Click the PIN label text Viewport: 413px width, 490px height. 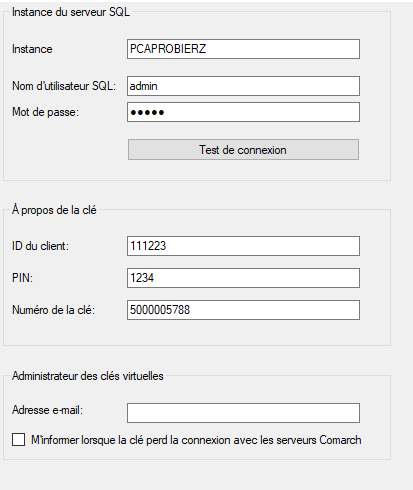(x=22, y=278)
